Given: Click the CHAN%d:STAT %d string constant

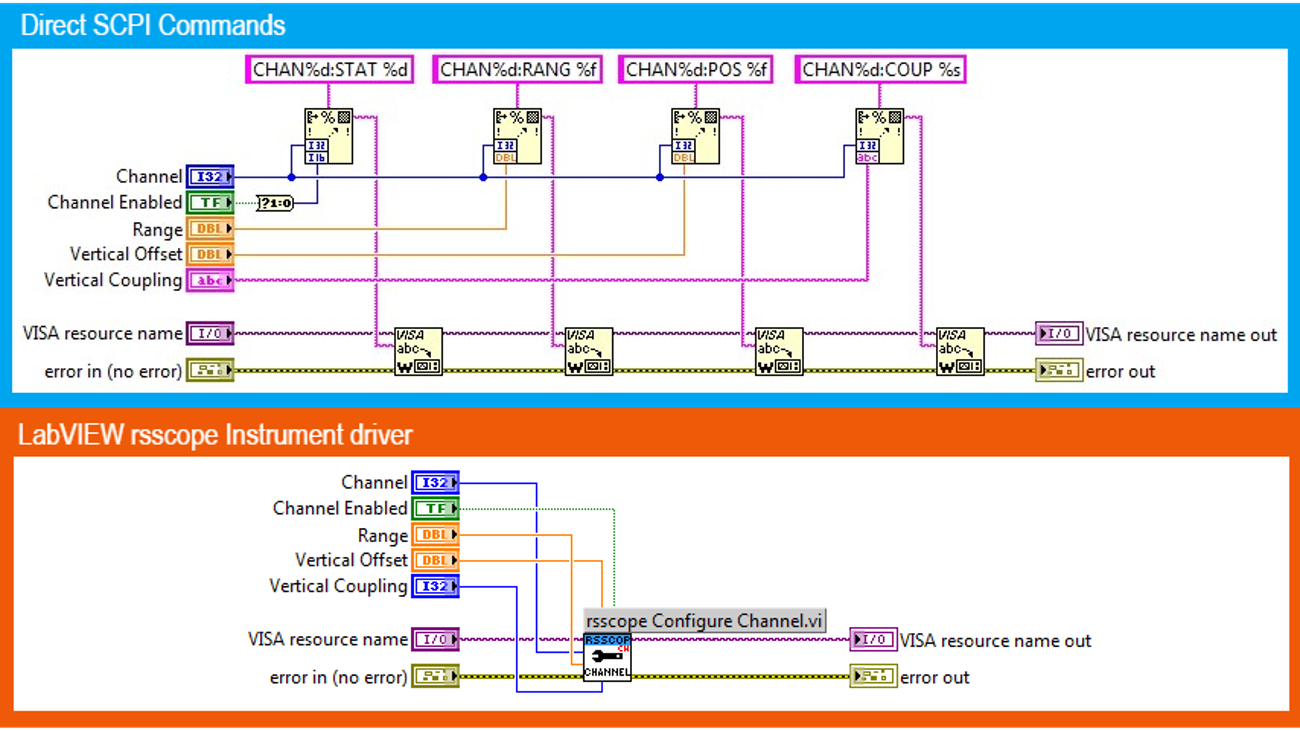Looking at the screenshot, I should (x=329, y=70).
